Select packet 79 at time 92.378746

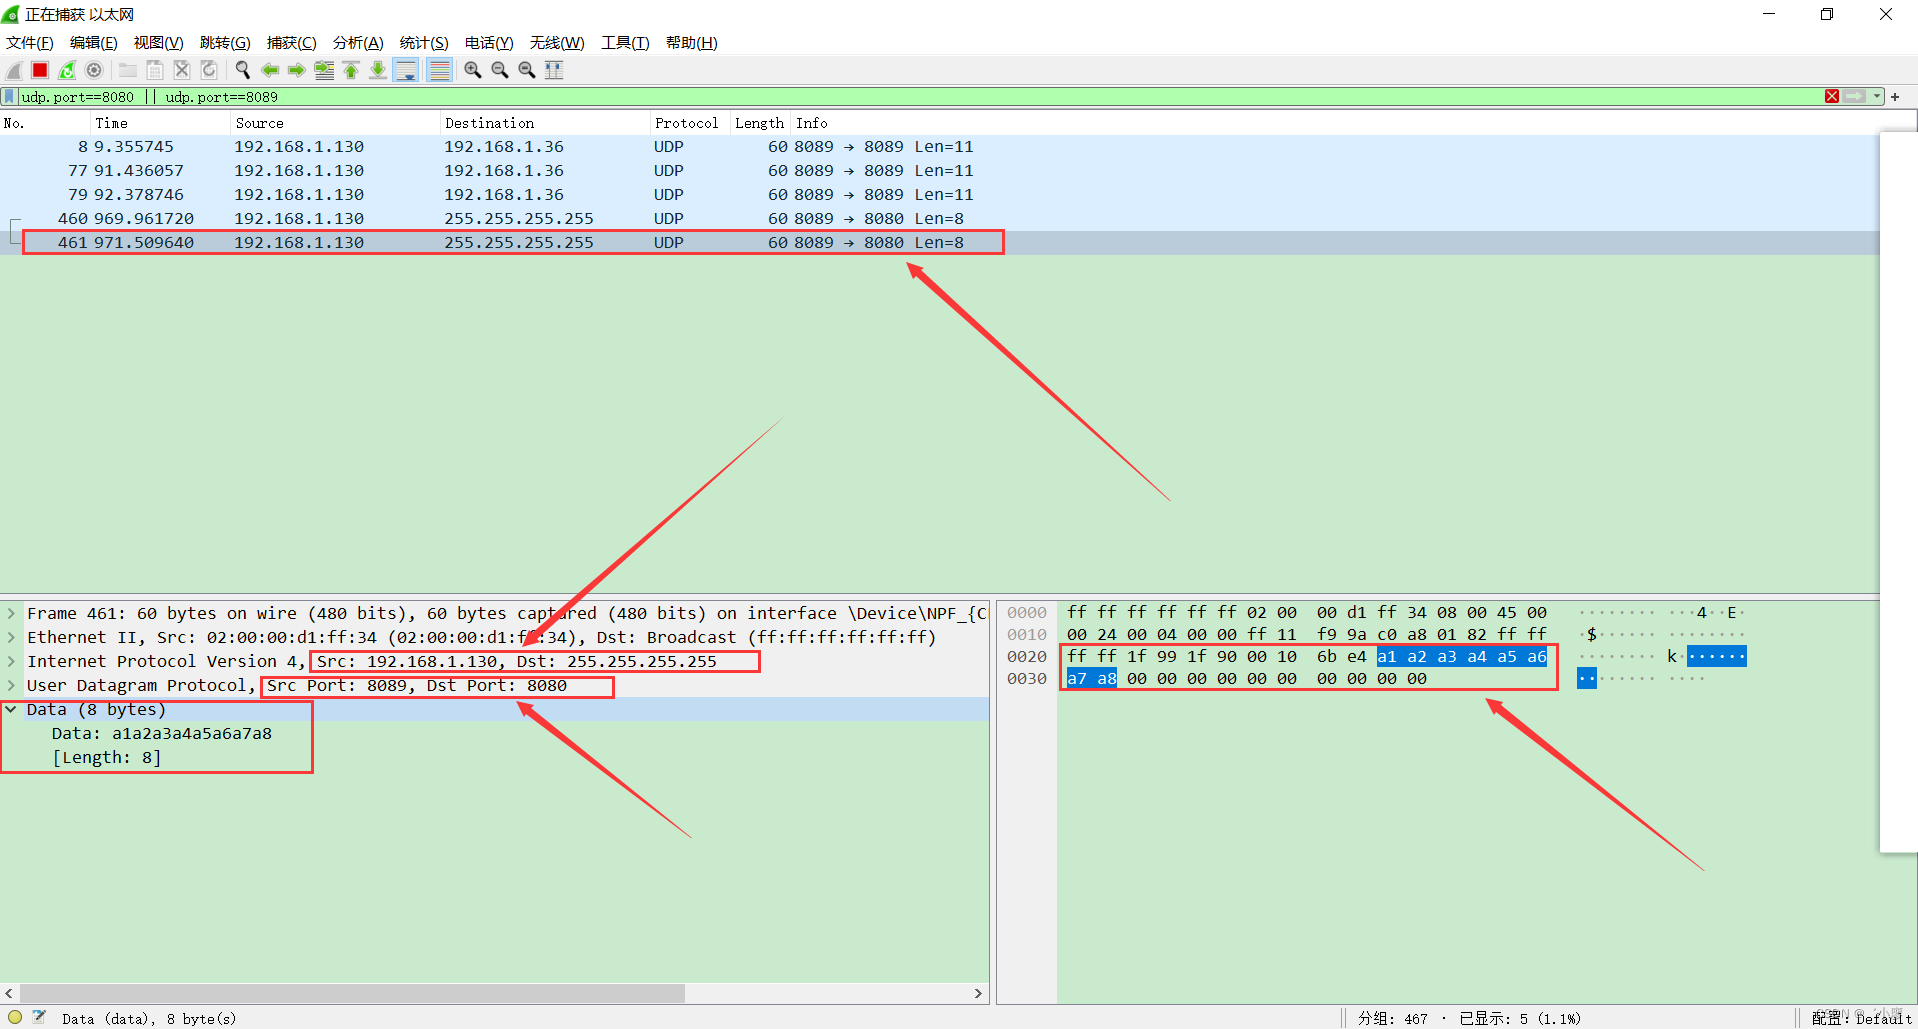click(939, 195)
